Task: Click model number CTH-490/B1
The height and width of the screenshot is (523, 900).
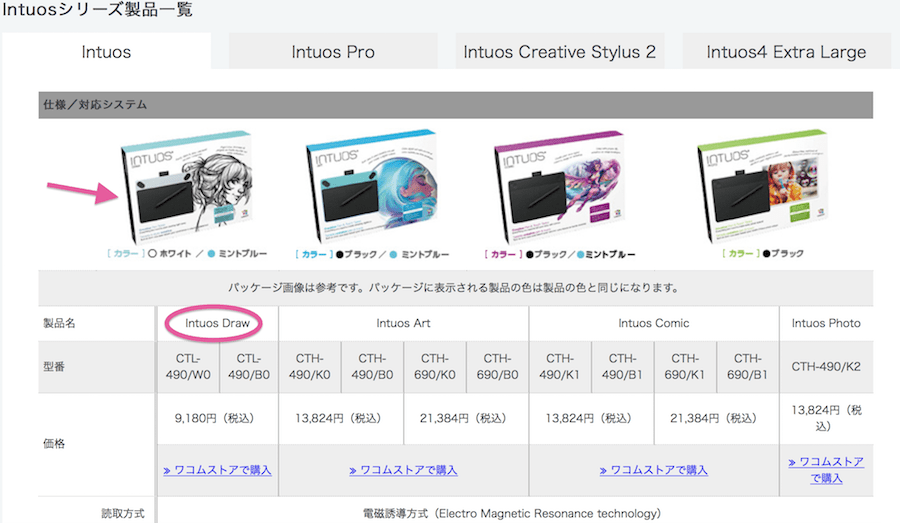Action: tap(622, 367)
